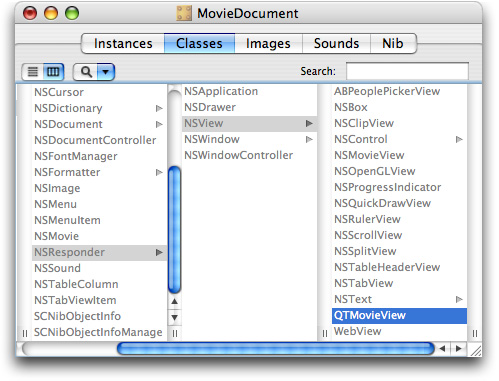Select NSClipView class
This screenshot has width=499, height=381.
364,123
